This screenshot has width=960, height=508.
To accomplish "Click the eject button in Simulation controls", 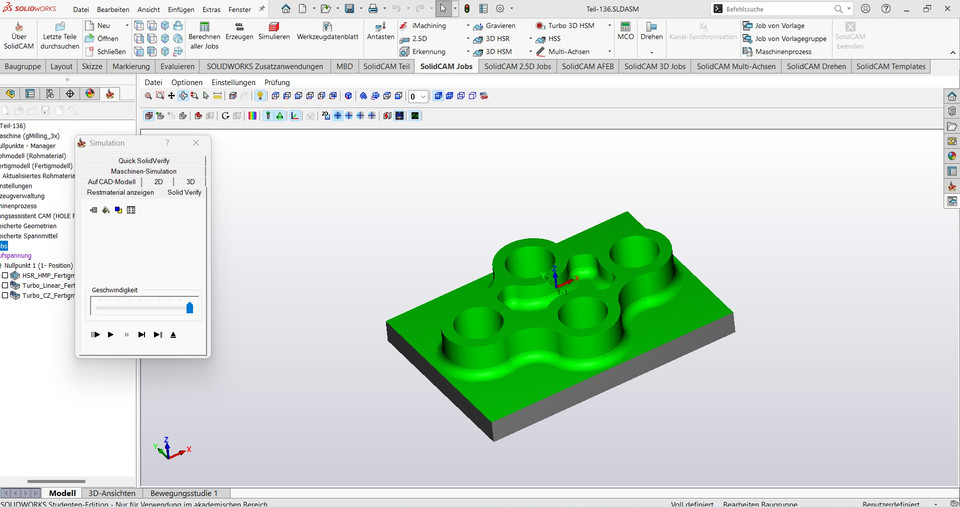I will [x=173, y=334].
